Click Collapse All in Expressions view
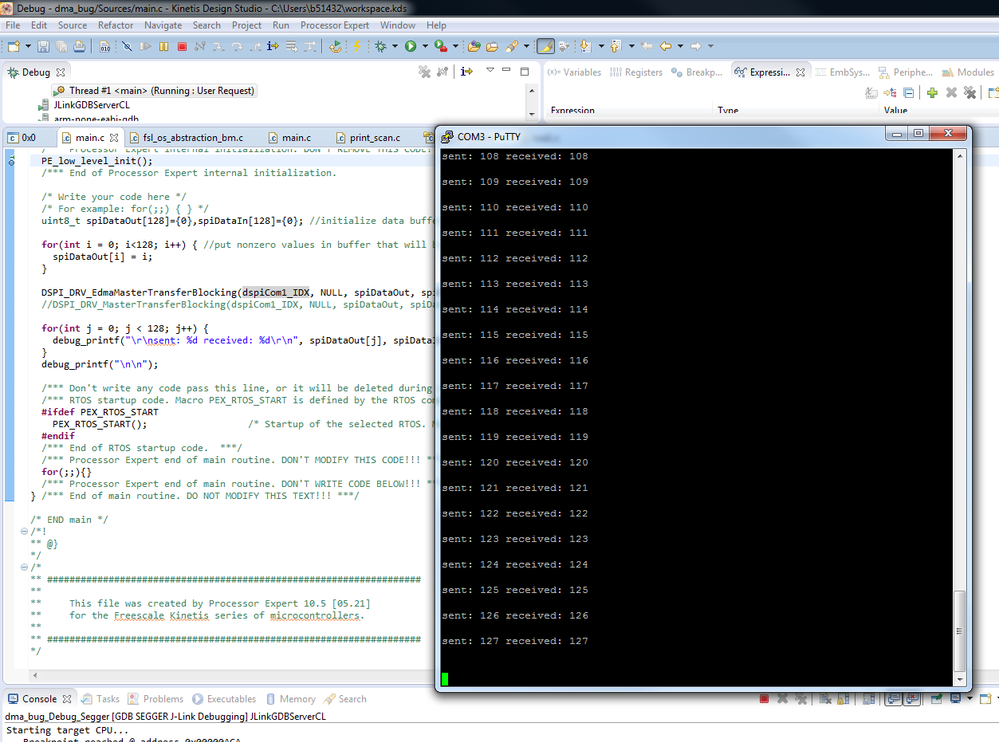The width and height of the screenshot is (999, 742). pyautogui.click(x=909, y=93)
